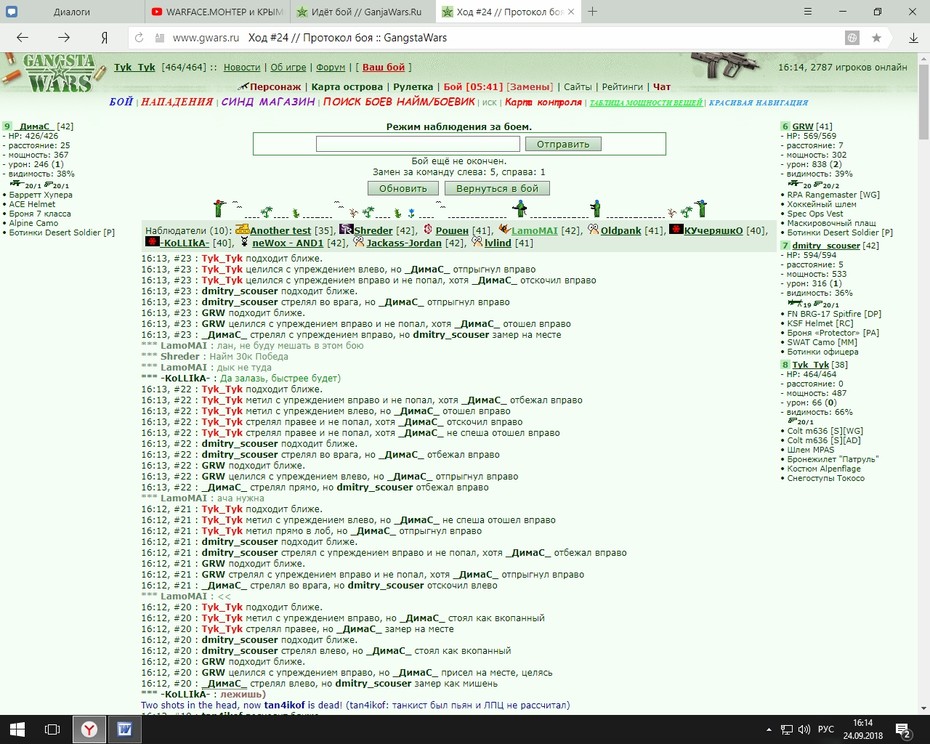The height and width of the screenshot is (744, 930).
Task: Open the volume control in the tray
Action: 804,730
